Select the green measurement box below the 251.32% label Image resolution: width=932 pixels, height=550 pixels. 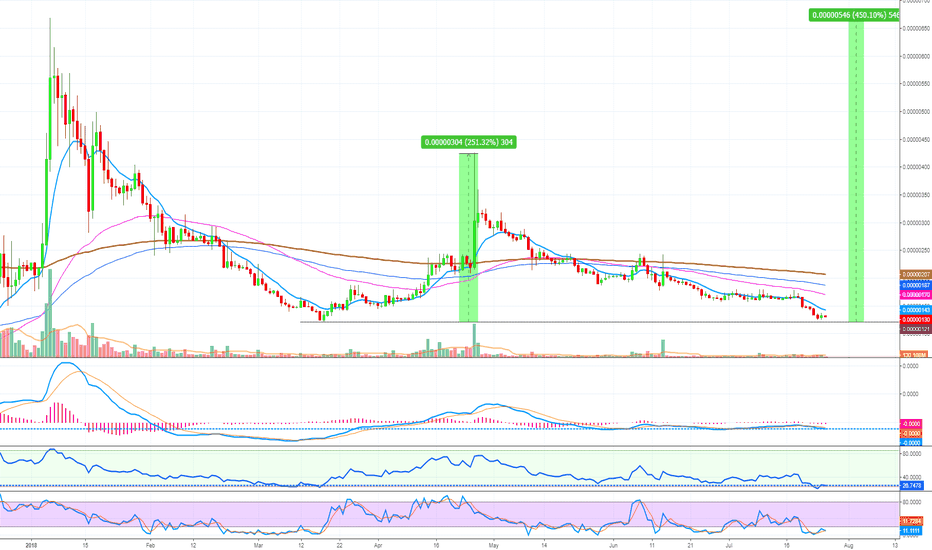click(468, 238)
